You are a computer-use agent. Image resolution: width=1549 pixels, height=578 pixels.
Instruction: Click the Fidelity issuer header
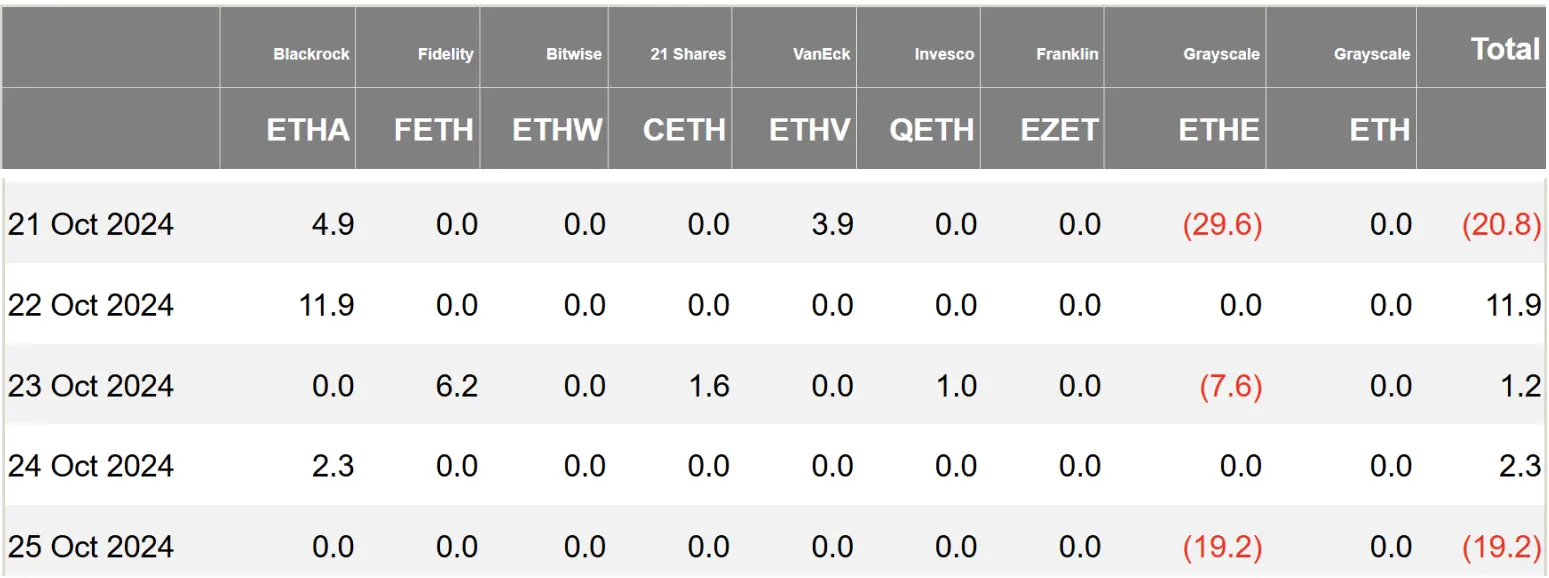(445, 54)
